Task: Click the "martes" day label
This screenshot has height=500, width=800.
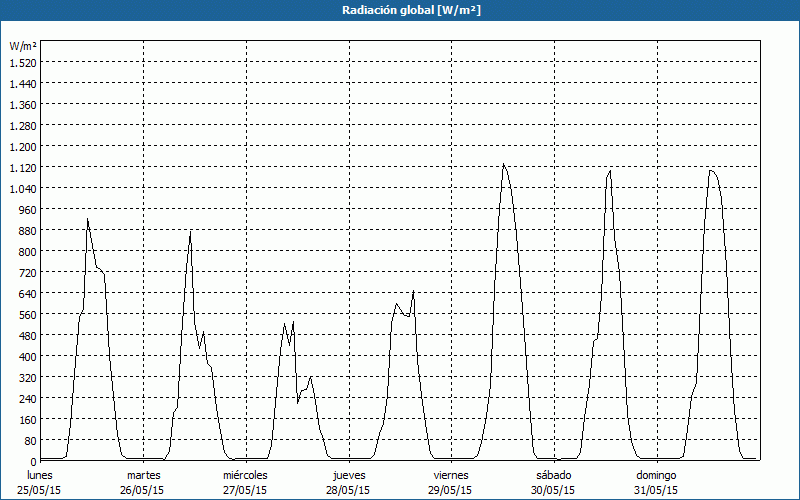Action: 143,475
